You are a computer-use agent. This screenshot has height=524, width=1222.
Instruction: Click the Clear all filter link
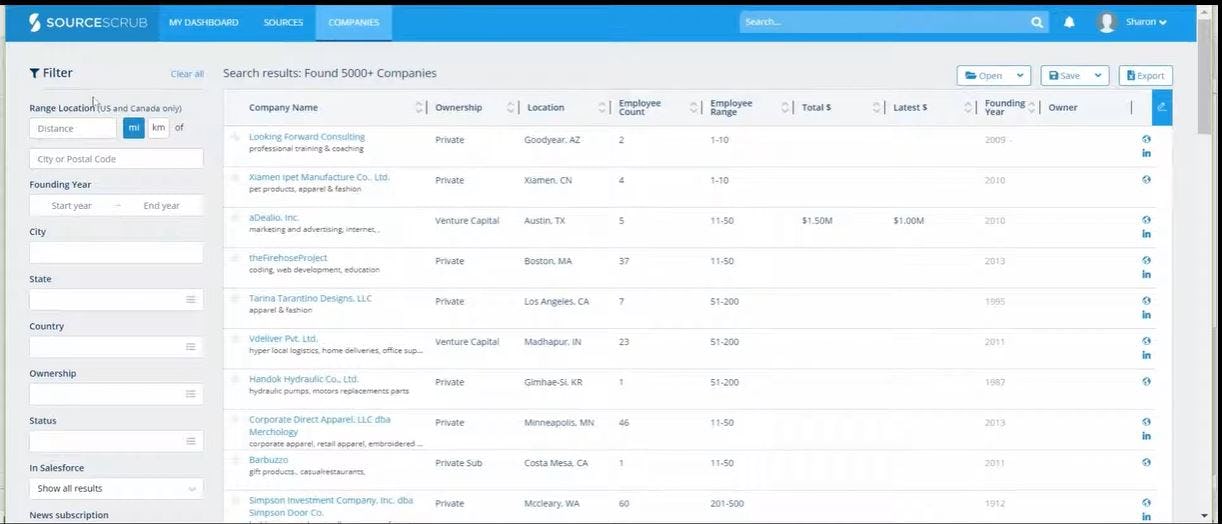(187, 74)
